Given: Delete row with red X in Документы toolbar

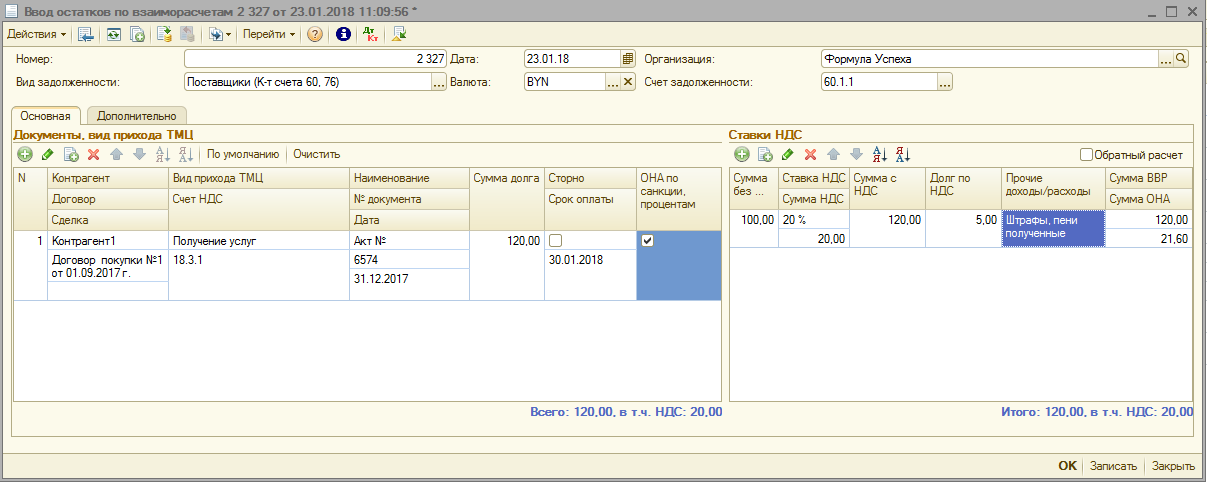Looking at the screenshot, I should 94,154.
